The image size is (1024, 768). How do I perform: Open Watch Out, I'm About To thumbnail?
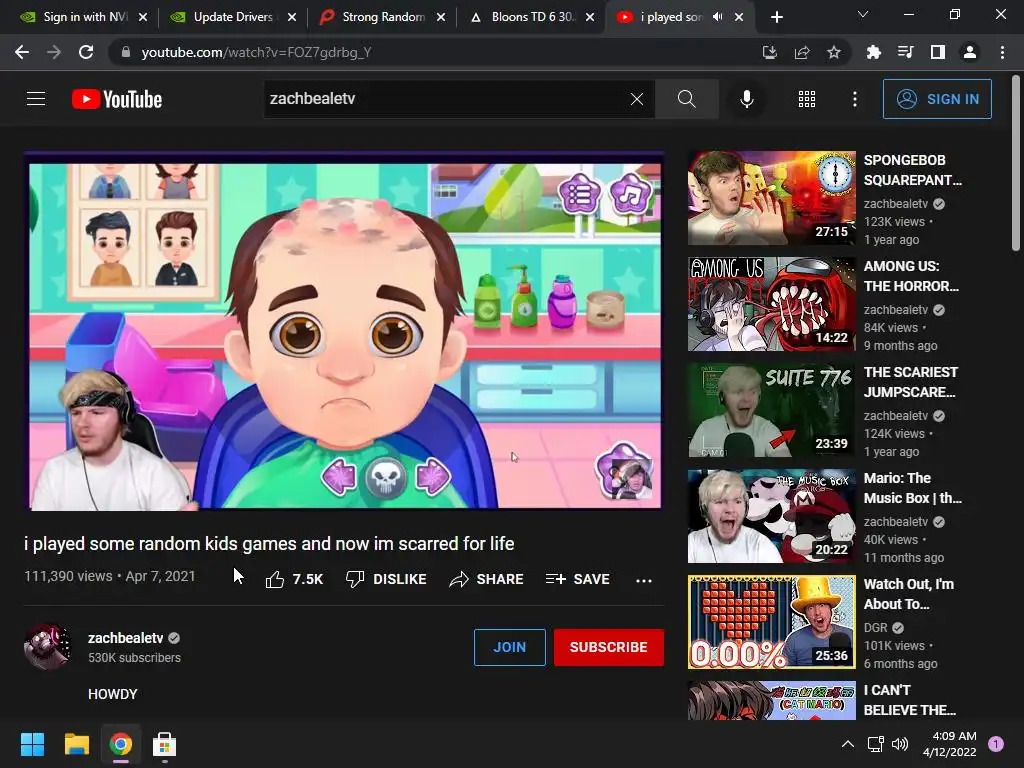771,622
